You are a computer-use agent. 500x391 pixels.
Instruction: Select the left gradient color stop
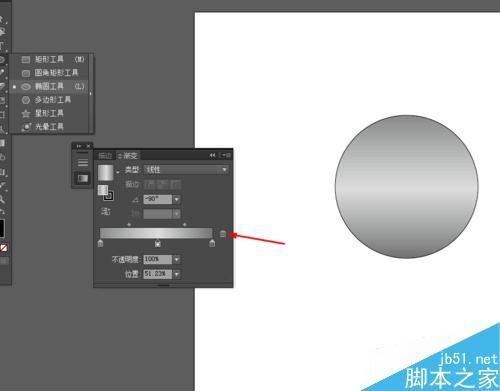100,244
